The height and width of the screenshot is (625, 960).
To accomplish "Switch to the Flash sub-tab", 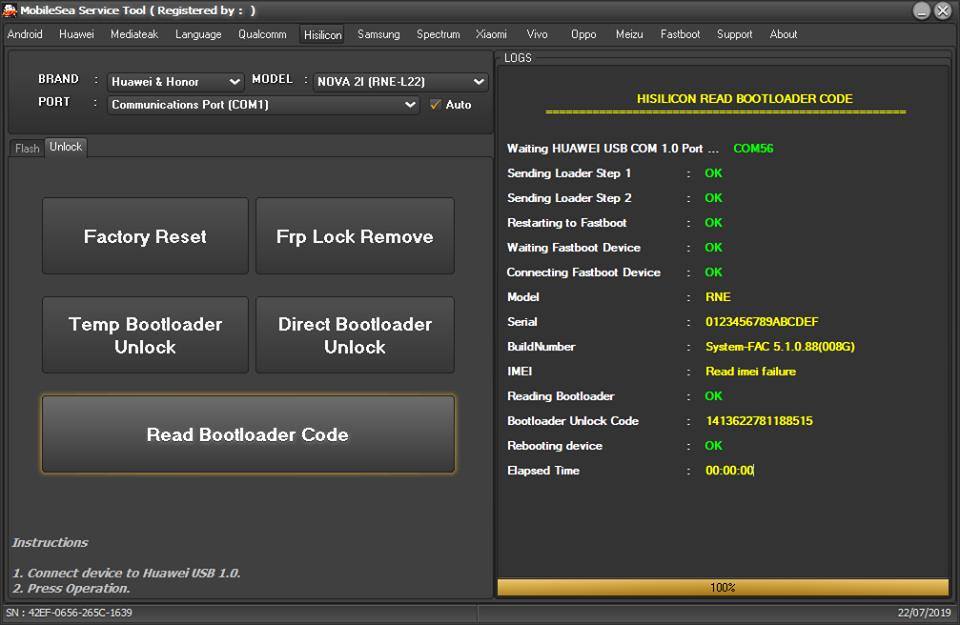I will 27,148.
